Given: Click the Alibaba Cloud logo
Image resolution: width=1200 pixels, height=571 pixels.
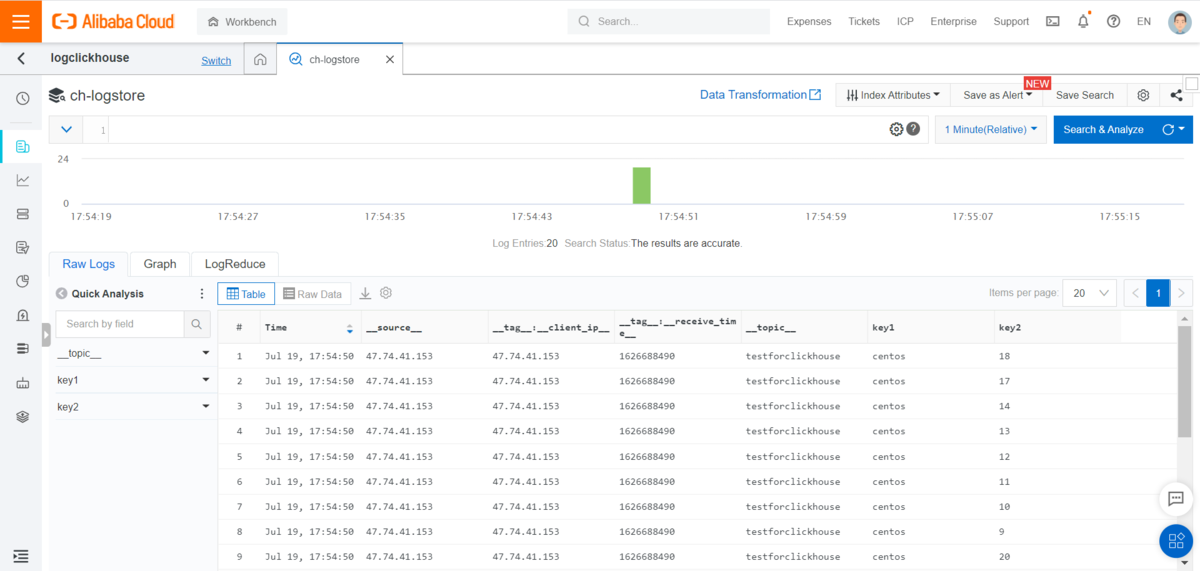Looking at the screenshot, I should (113, 21).
